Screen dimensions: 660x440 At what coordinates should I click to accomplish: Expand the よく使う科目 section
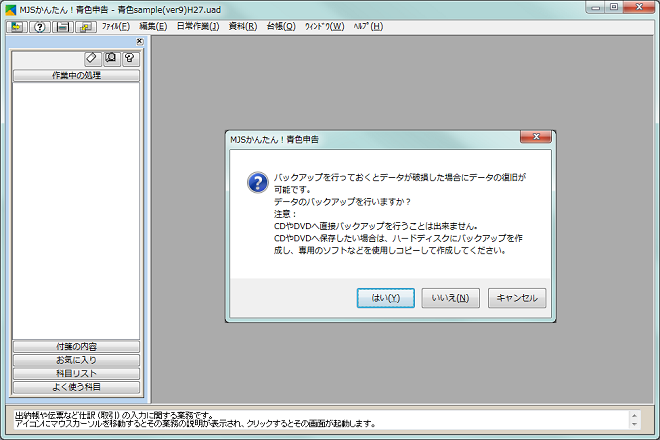click(76, 387)
